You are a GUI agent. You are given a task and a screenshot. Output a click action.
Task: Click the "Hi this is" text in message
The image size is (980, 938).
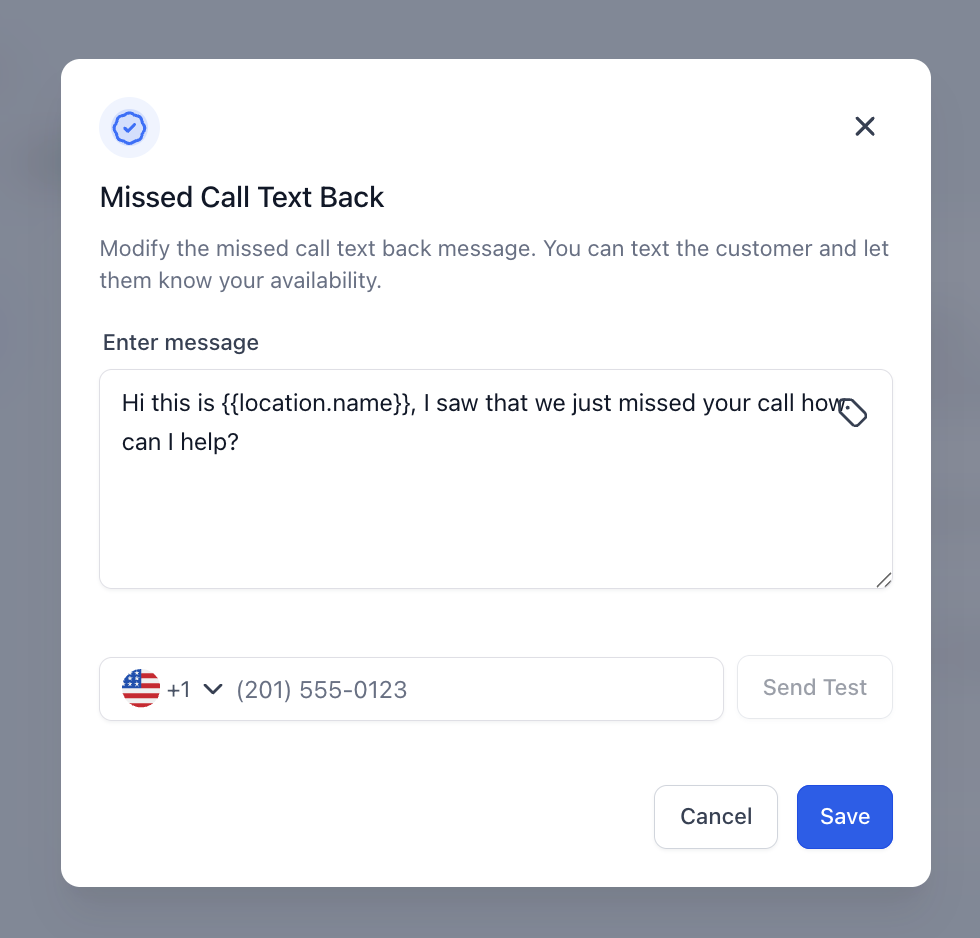[x=168, y=403]
